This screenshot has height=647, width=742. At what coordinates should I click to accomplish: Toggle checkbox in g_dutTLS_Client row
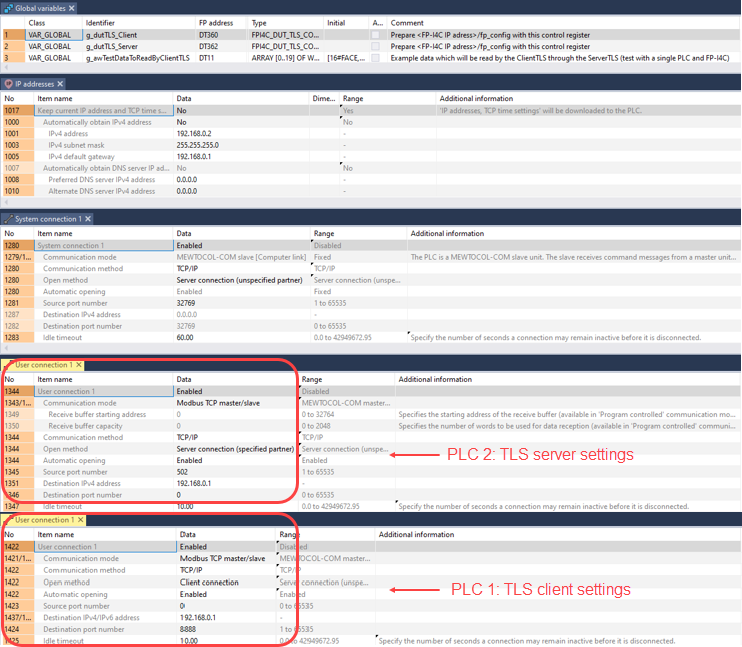(375, 35)
